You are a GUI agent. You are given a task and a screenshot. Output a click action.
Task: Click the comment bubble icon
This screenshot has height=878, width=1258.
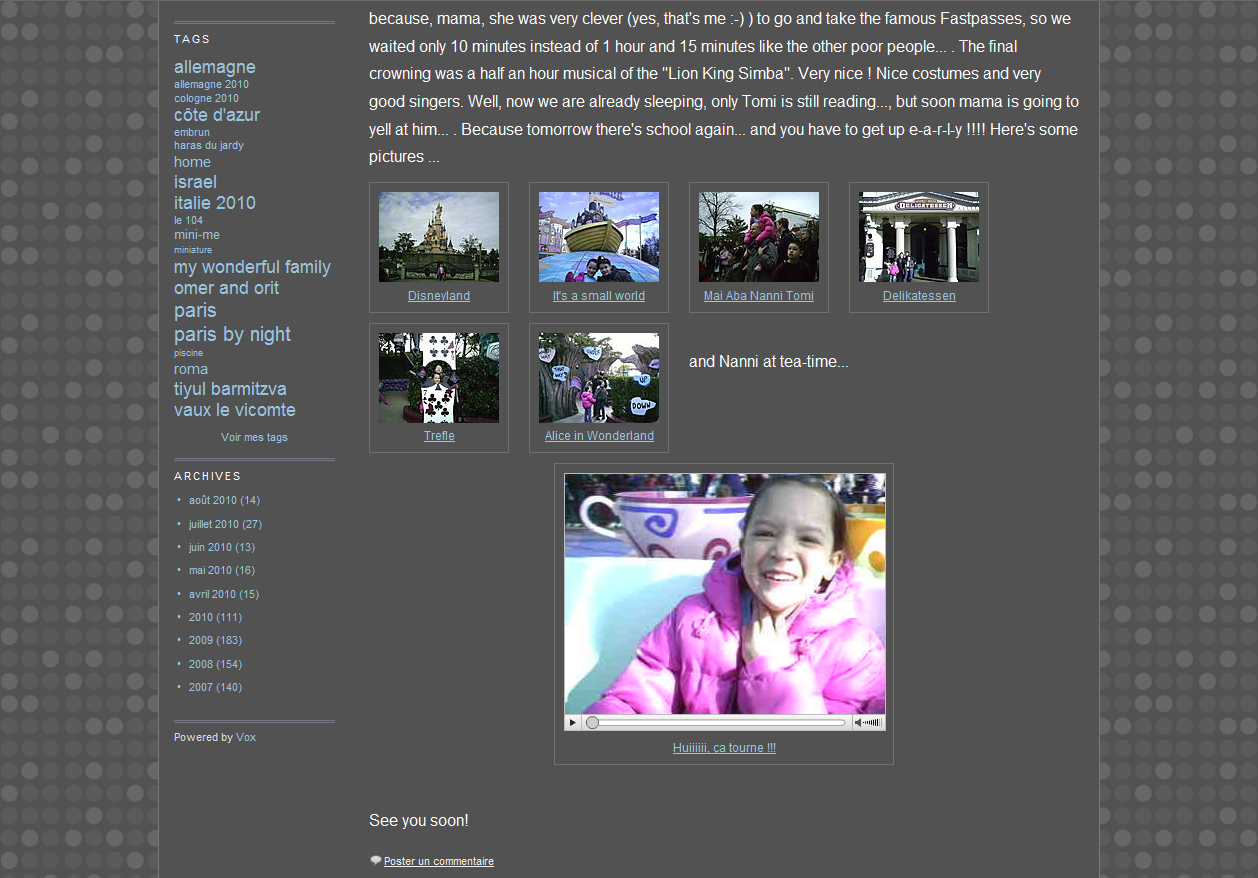[x=376, y=860]
